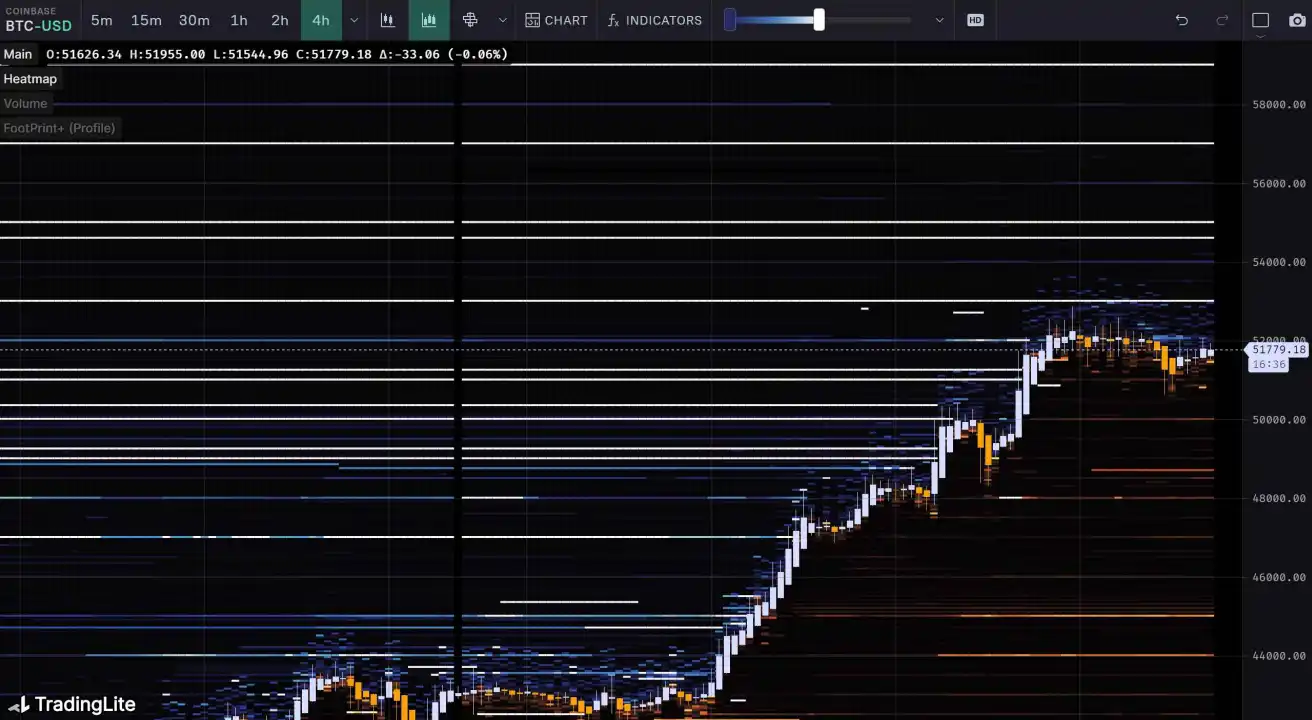Click the HD quality icon
Viewport: 1312px width, 720px height.
point(975,20)
